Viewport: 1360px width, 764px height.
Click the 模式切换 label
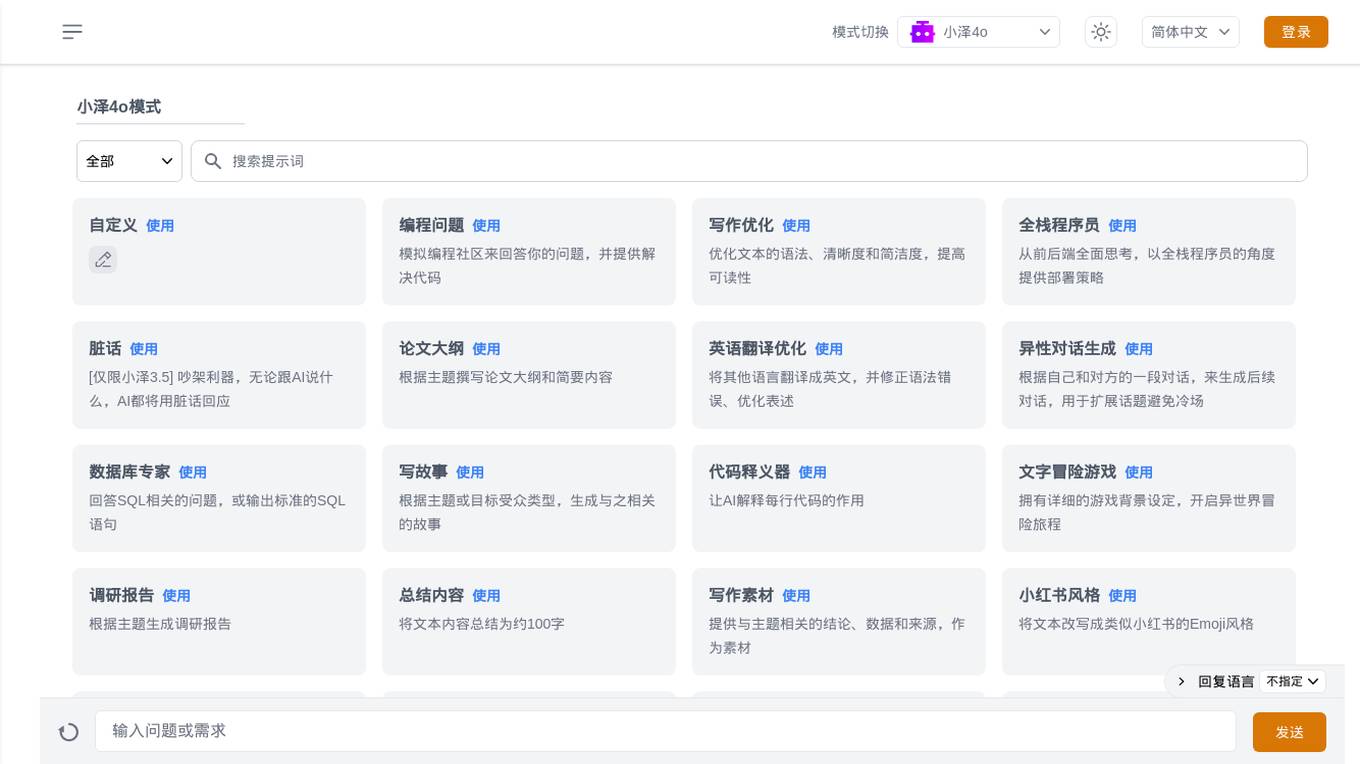(x=860, y=32)
